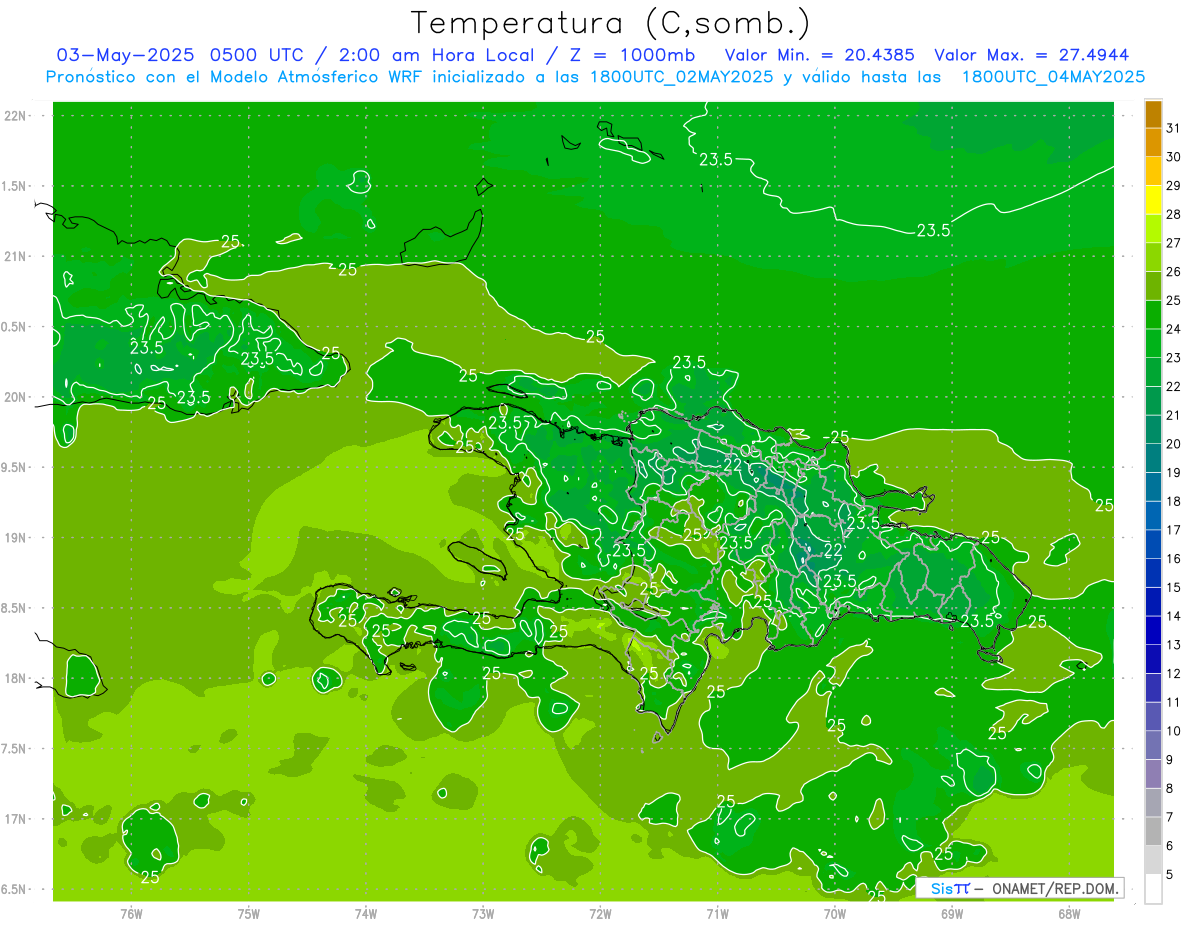Click the 70W longitude axis label
Image resolution: width=1200 pixels, height=927 pixels.
[x=835, y=914]
